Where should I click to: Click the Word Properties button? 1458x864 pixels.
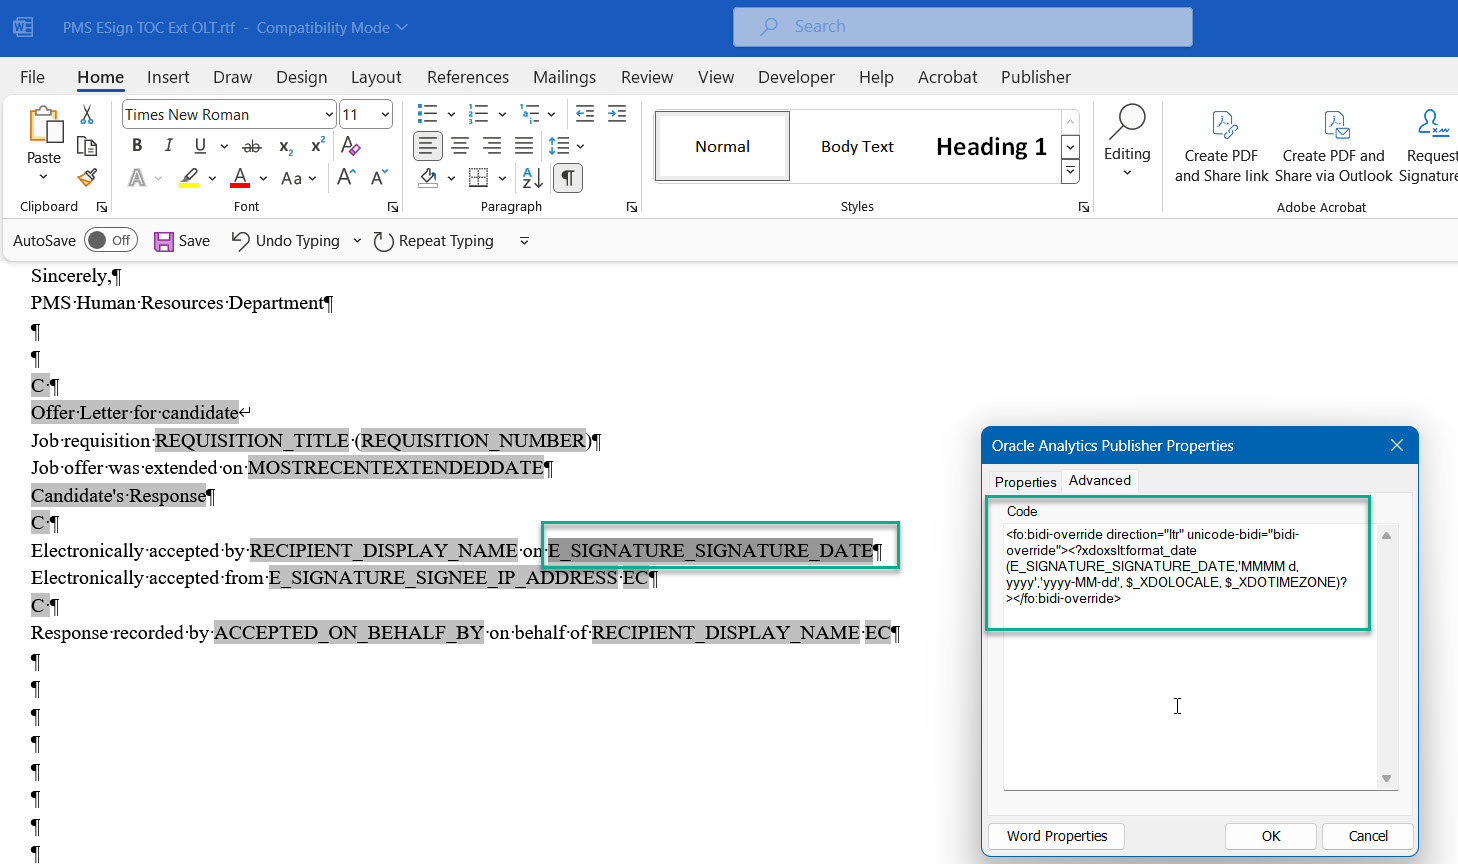pyautogui.click(x=1055, y=836)
